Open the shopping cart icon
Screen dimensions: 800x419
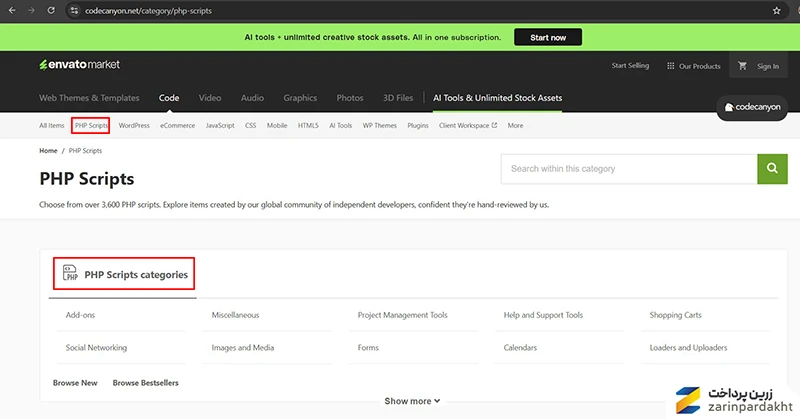click(x=742, y=66)
